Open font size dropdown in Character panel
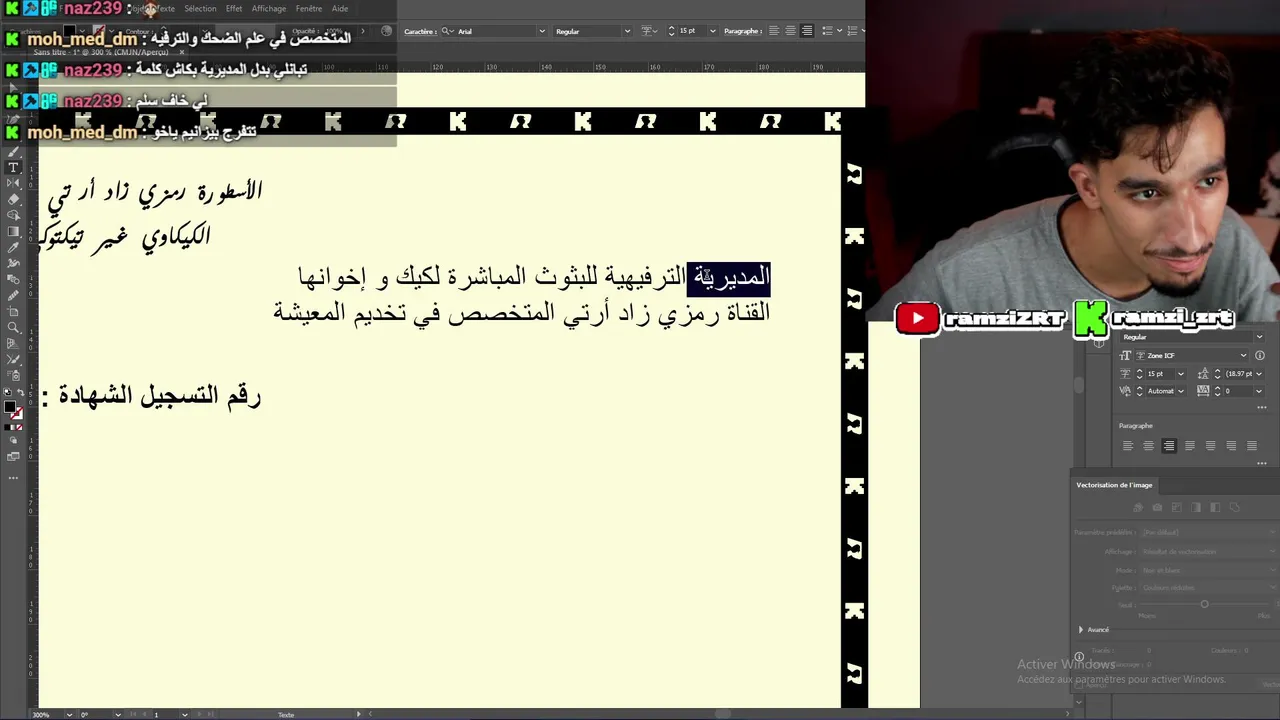Viewport: 1280px width, 720px height. 1181,373
